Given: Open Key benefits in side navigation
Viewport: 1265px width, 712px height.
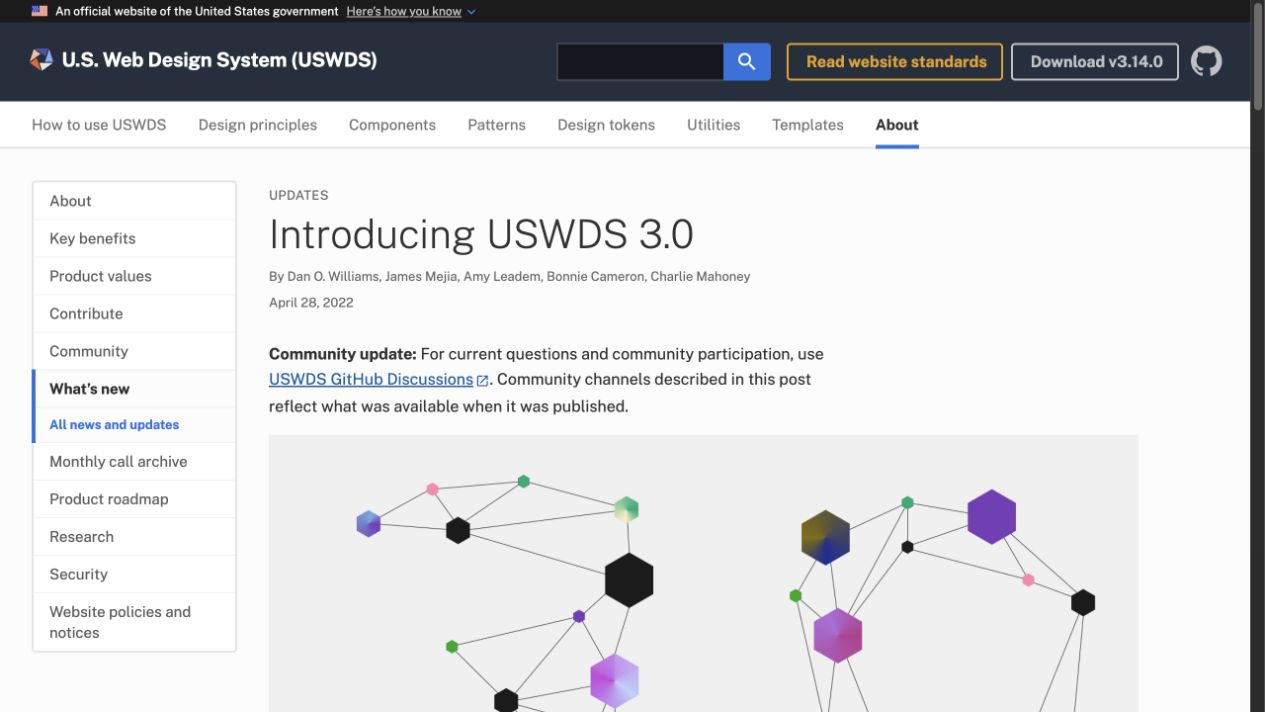Looking at the screenshot, I should [134, 238].
